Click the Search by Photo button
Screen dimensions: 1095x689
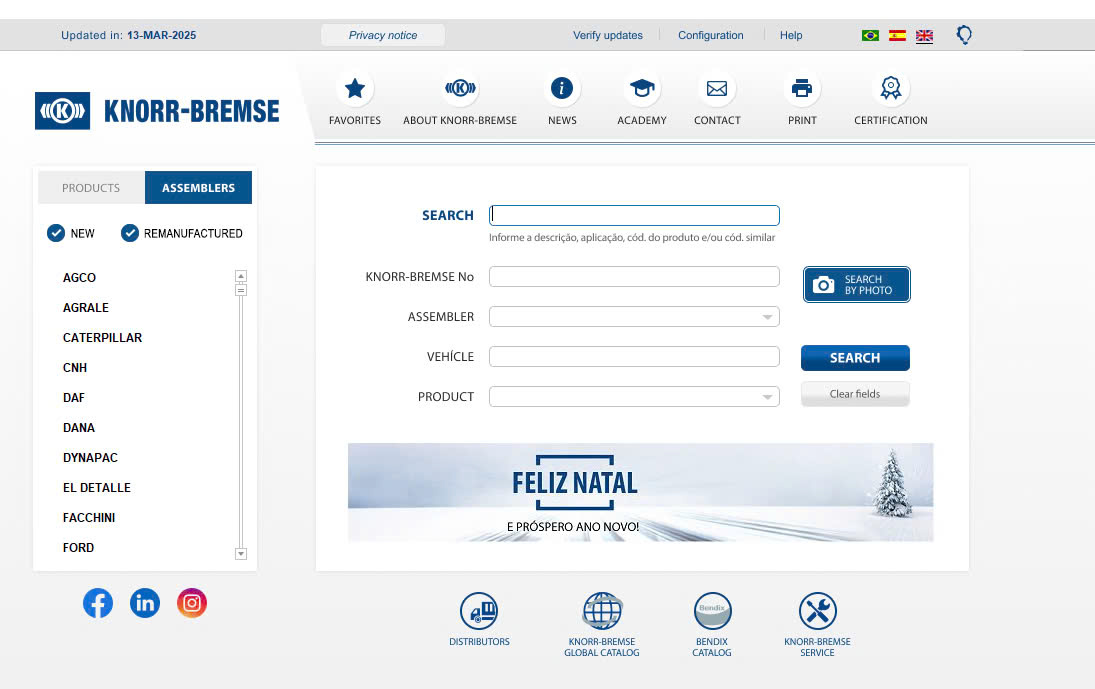(x=857, y=285)
